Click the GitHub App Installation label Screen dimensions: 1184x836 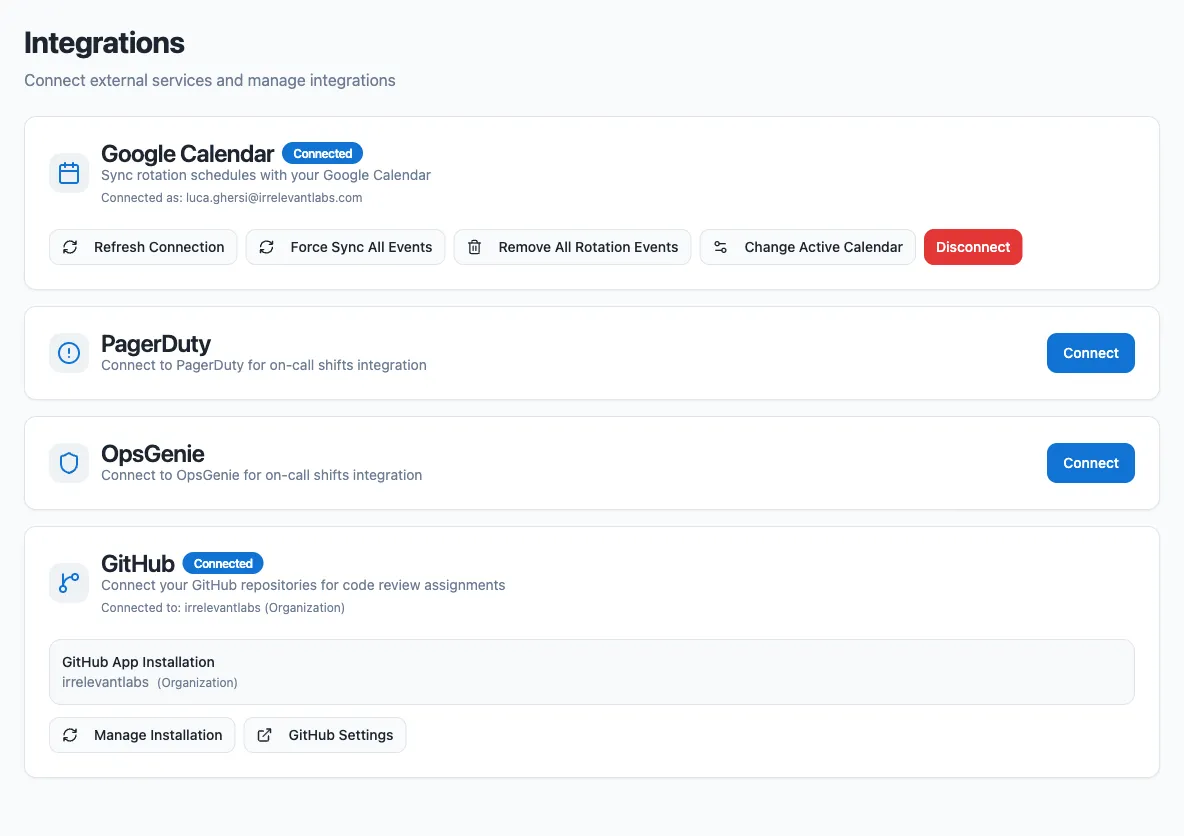[138, 662]
